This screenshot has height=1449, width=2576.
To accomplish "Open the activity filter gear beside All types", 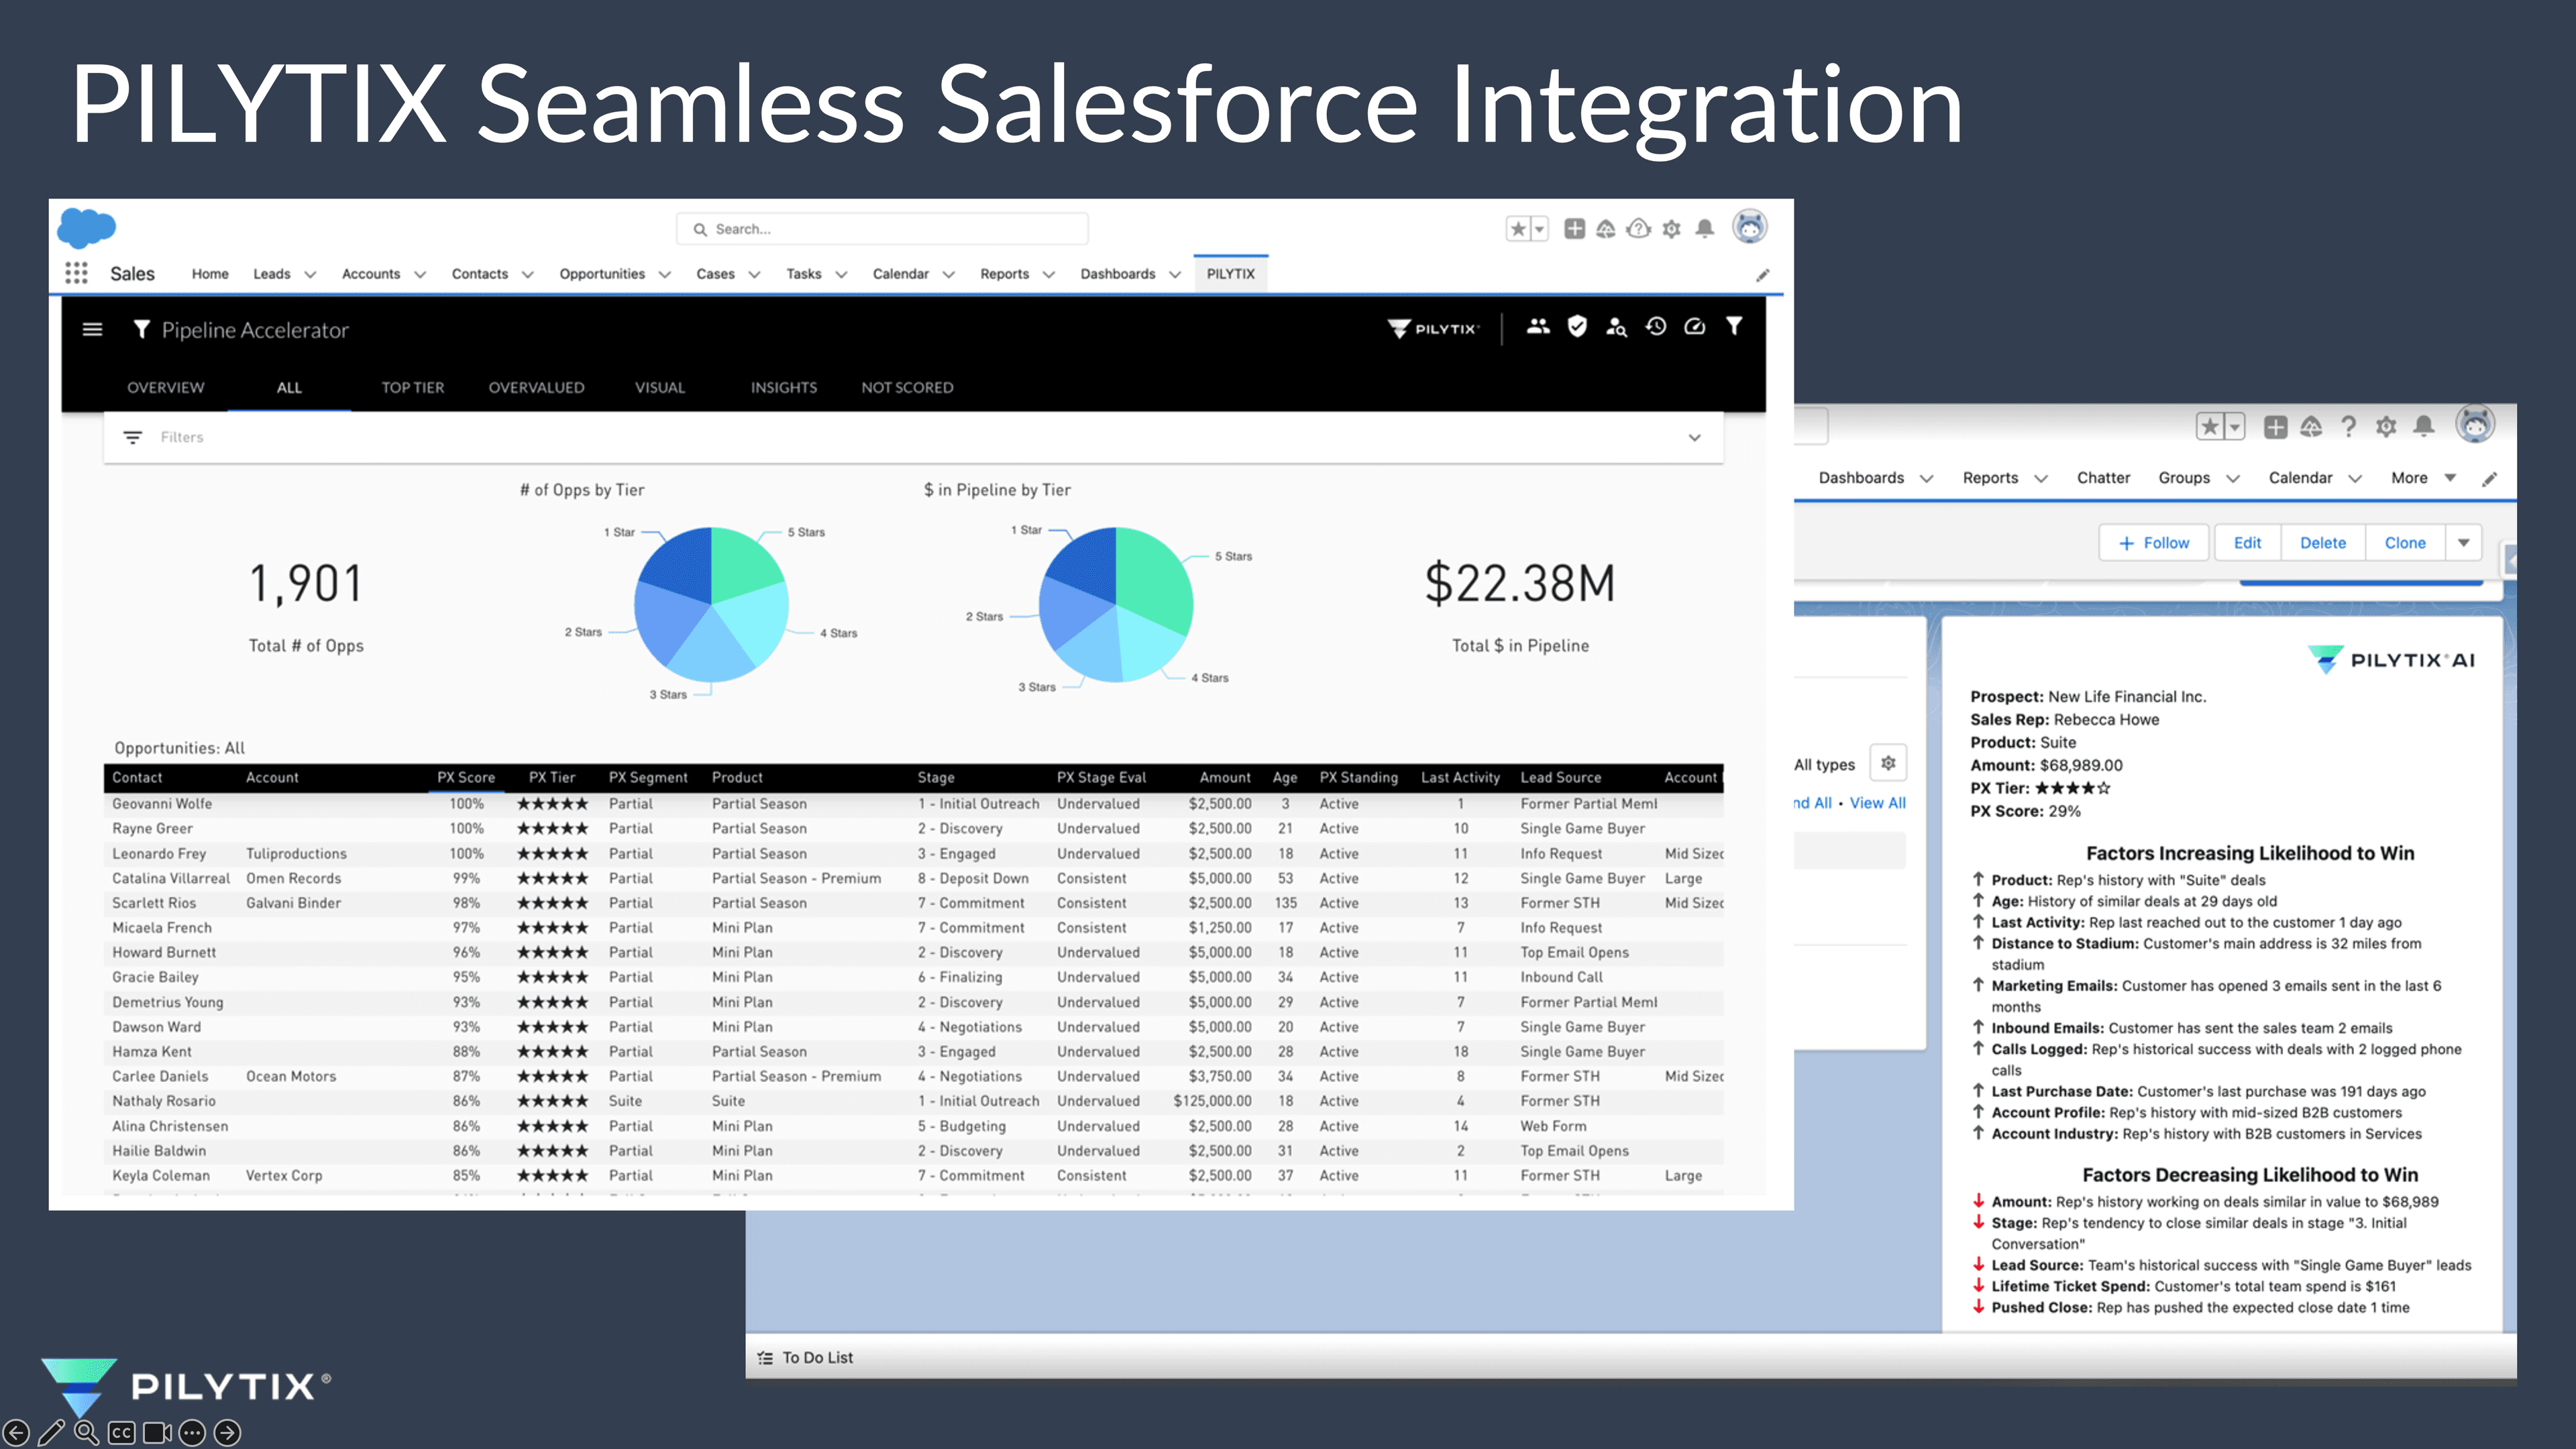I will point(1888,763).
